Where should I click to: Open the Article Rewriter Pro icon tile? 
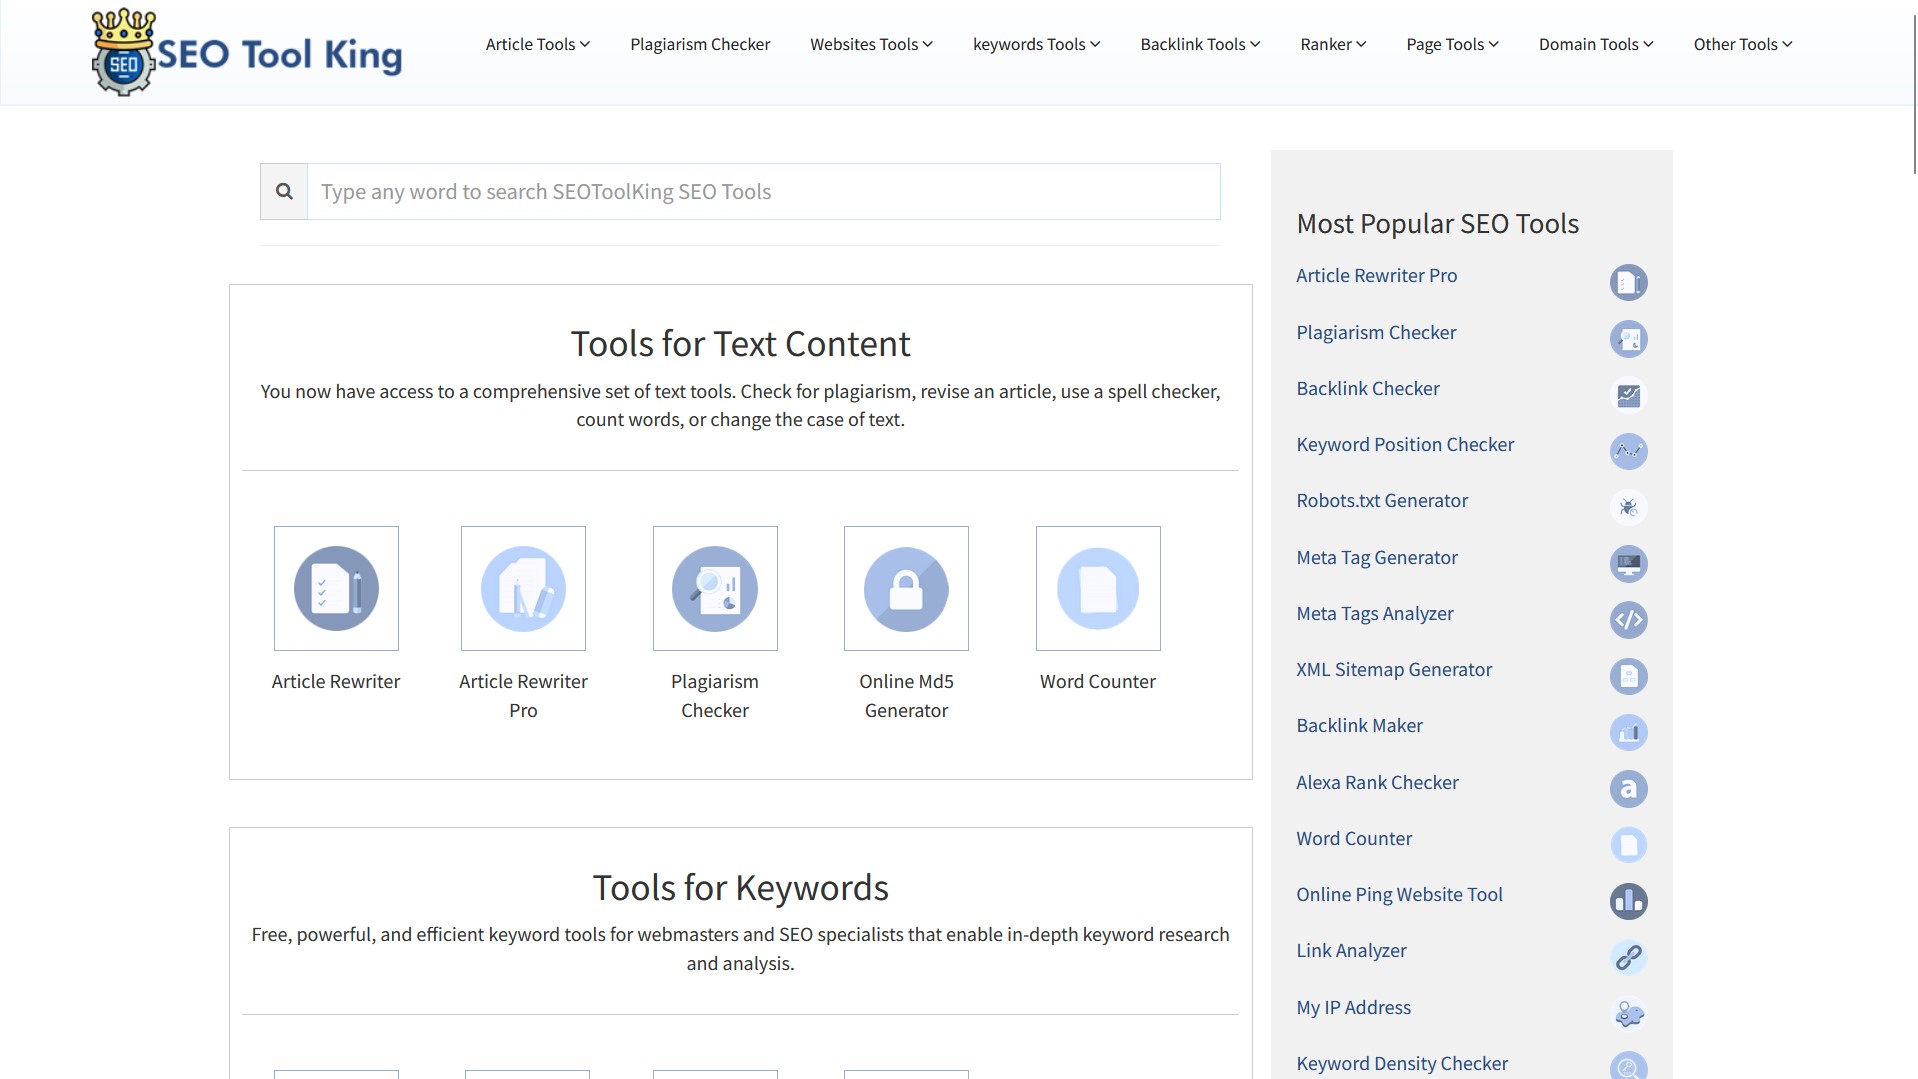coord(523,588)
